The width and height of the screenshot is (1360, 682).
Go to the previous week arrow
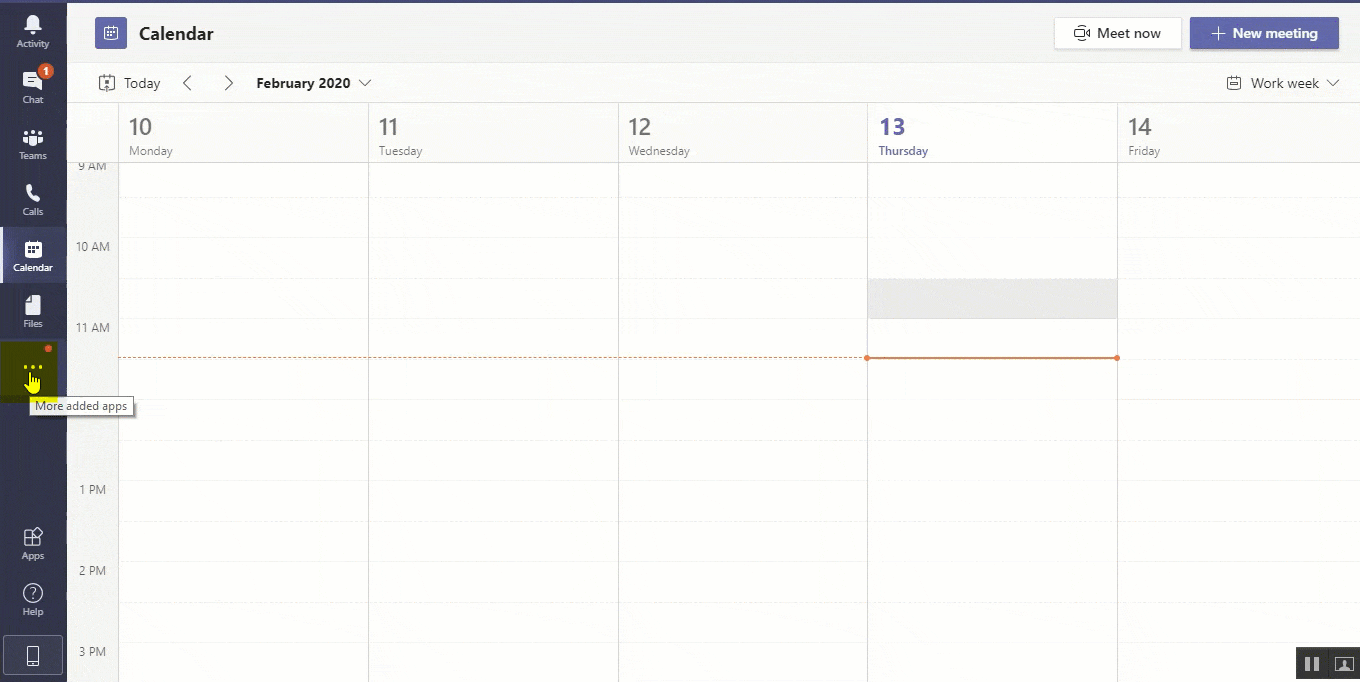tap(187, 83)
